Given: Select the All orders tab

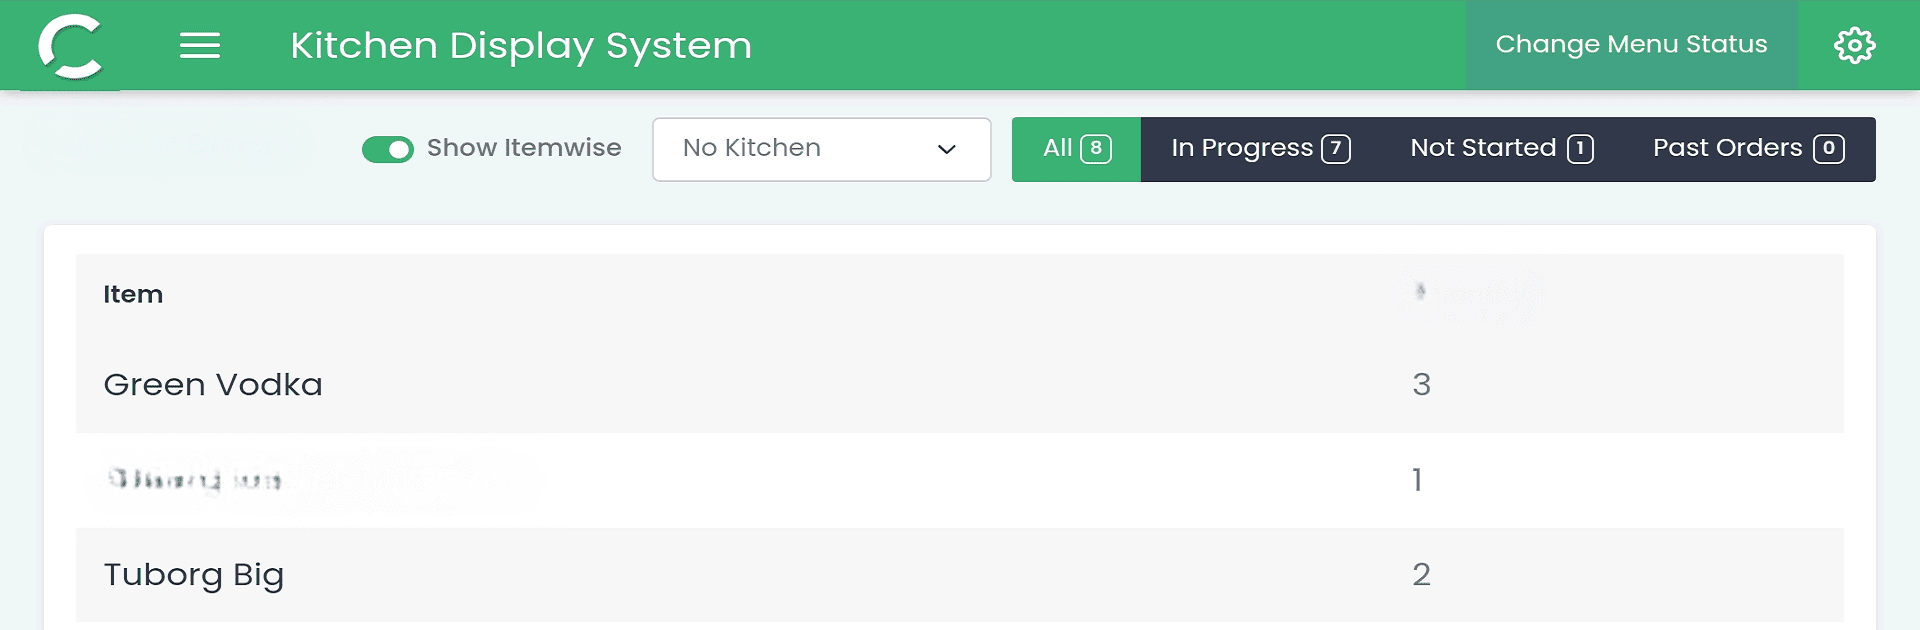Looking at the screenshot, I should click(x=1076, y=149).
